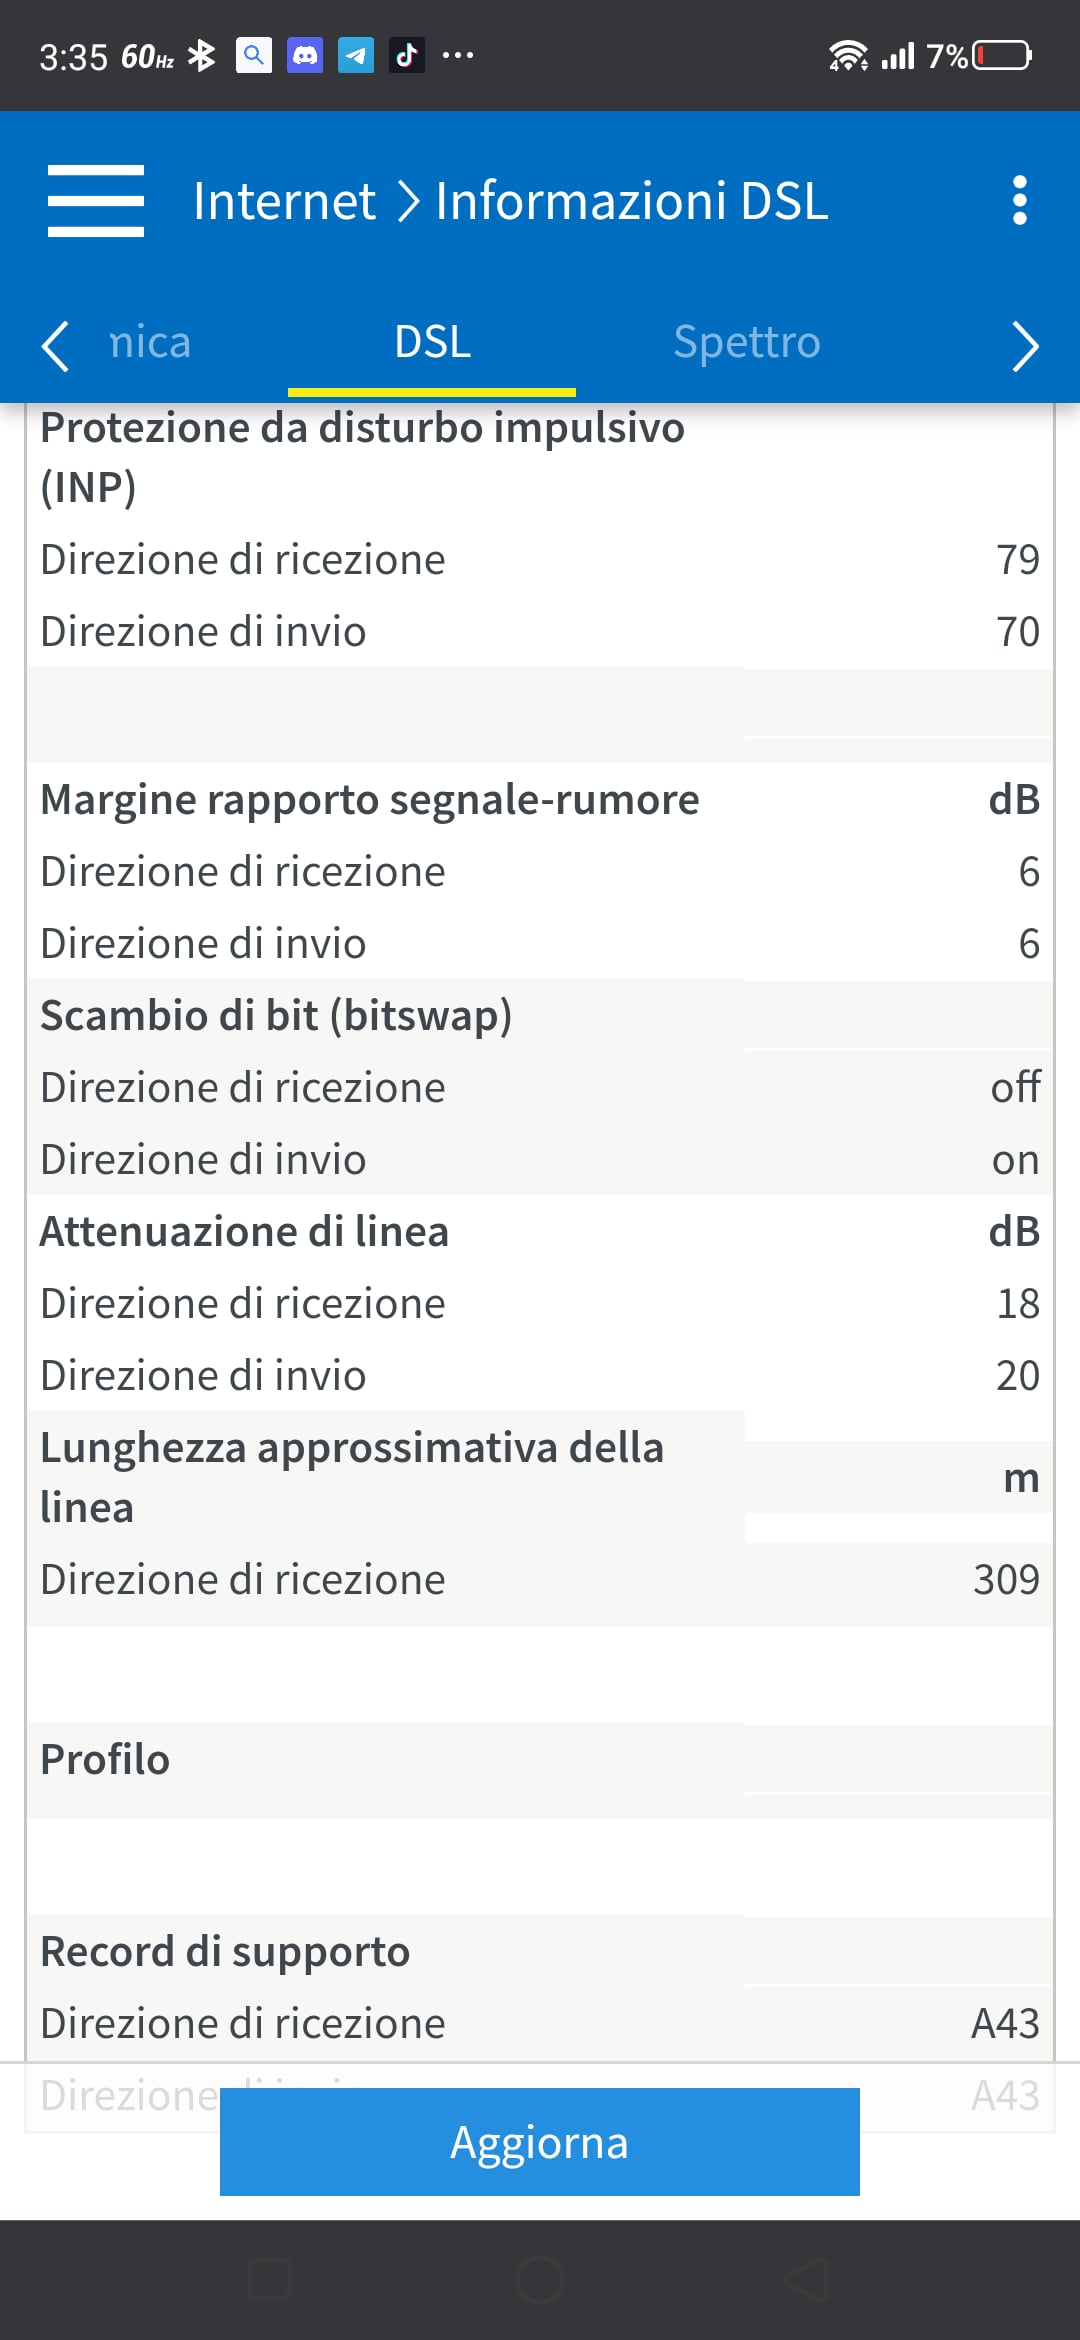Screen dimensions: 1080x2340
Task: Tap the Internet breadcrumb title
Action: [284, 201]
